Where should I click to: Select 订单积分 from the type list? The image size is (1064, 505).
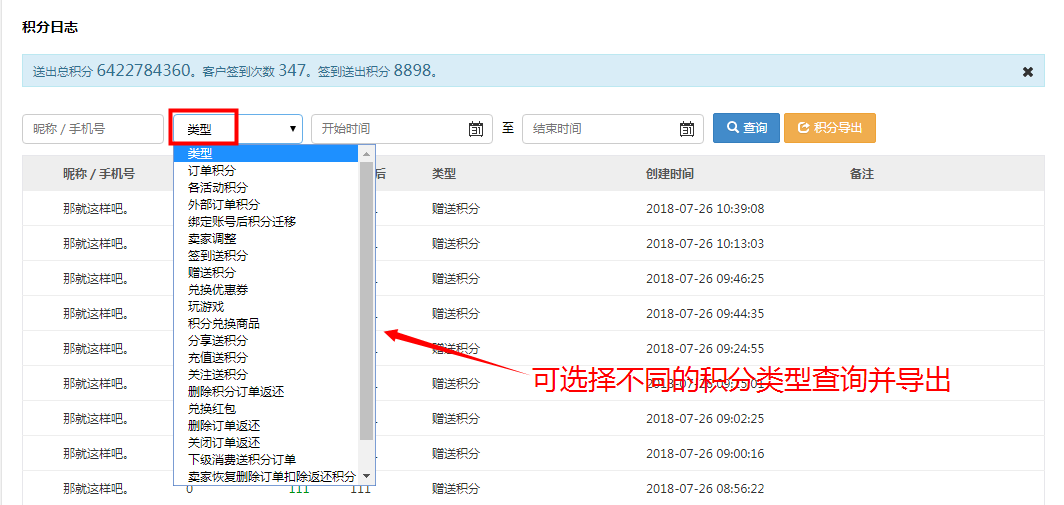tap(212, 171)
